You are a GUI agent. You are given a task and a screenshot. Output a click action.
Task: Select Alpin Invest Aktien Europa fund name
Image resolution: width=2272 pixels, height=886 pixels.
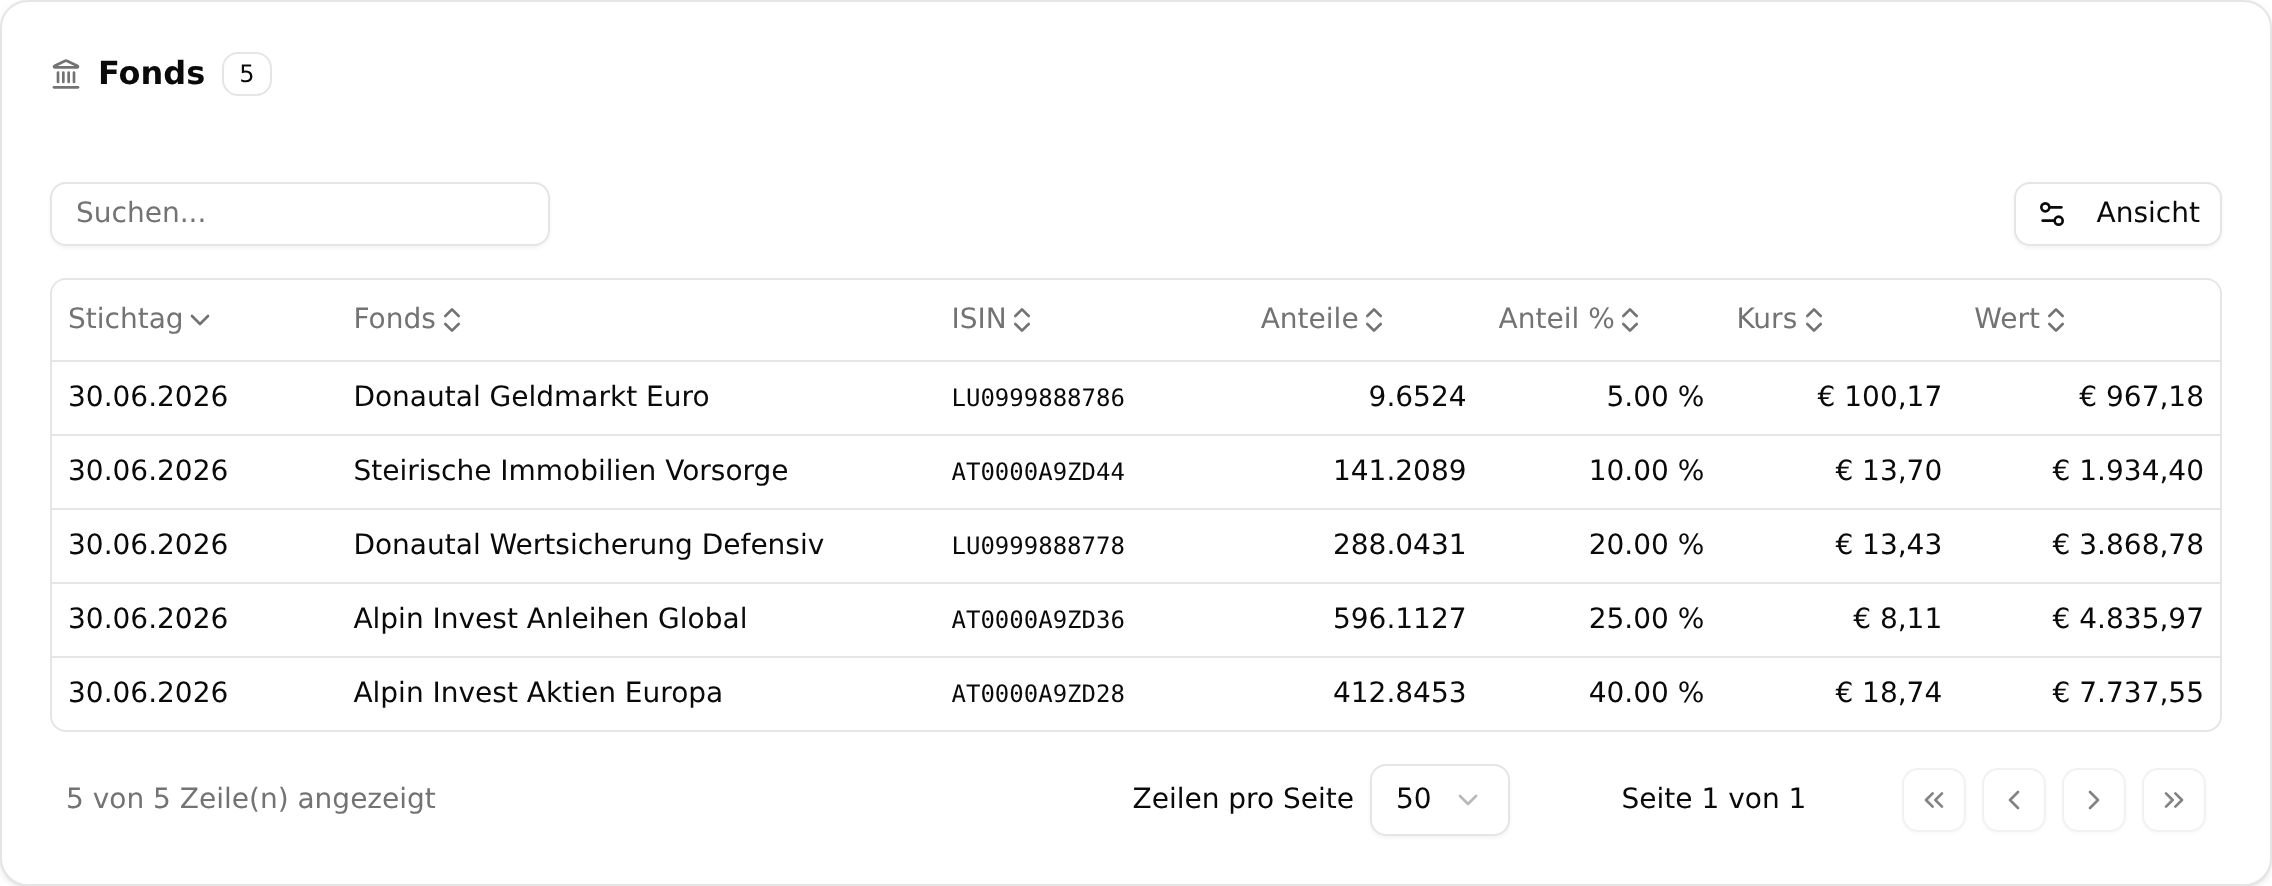click(537, 693)
